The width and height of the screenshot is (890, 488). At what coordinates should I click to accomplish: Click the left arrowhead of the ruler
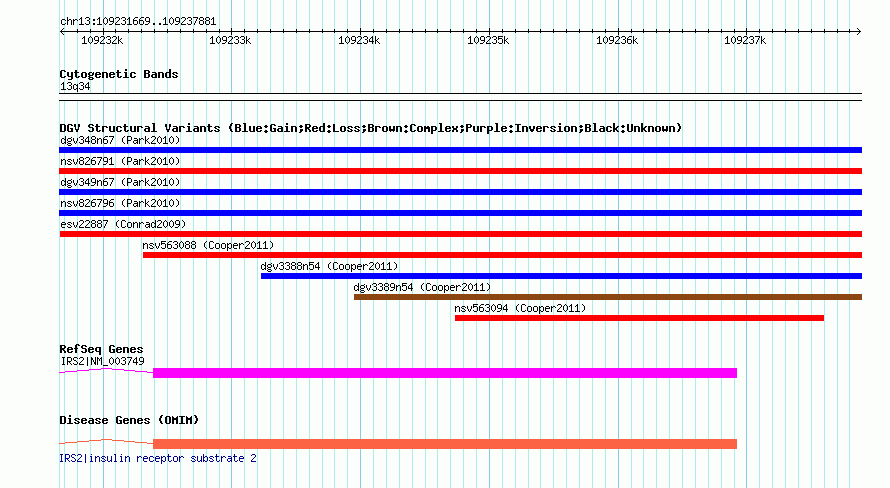click(x=62, y=32)
